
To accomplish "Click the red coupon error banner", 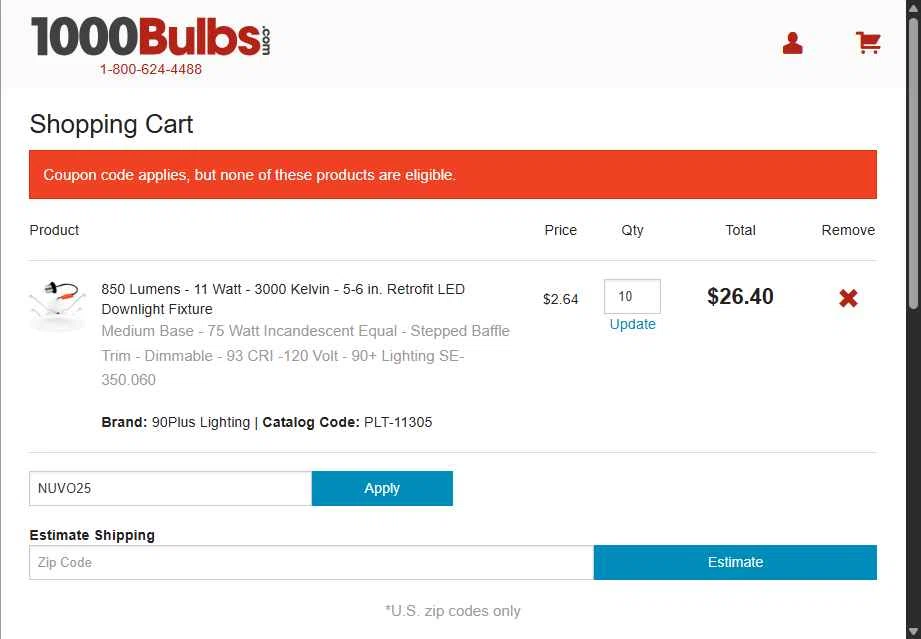I will [452, 175].
